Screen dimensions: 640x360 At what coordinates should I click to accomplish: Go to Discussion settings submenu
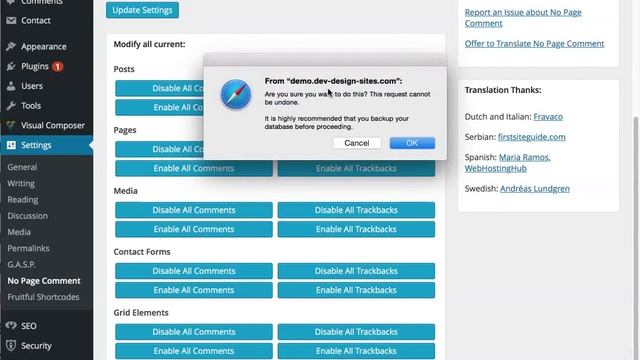pyautogui.click(x=27, y=216)
